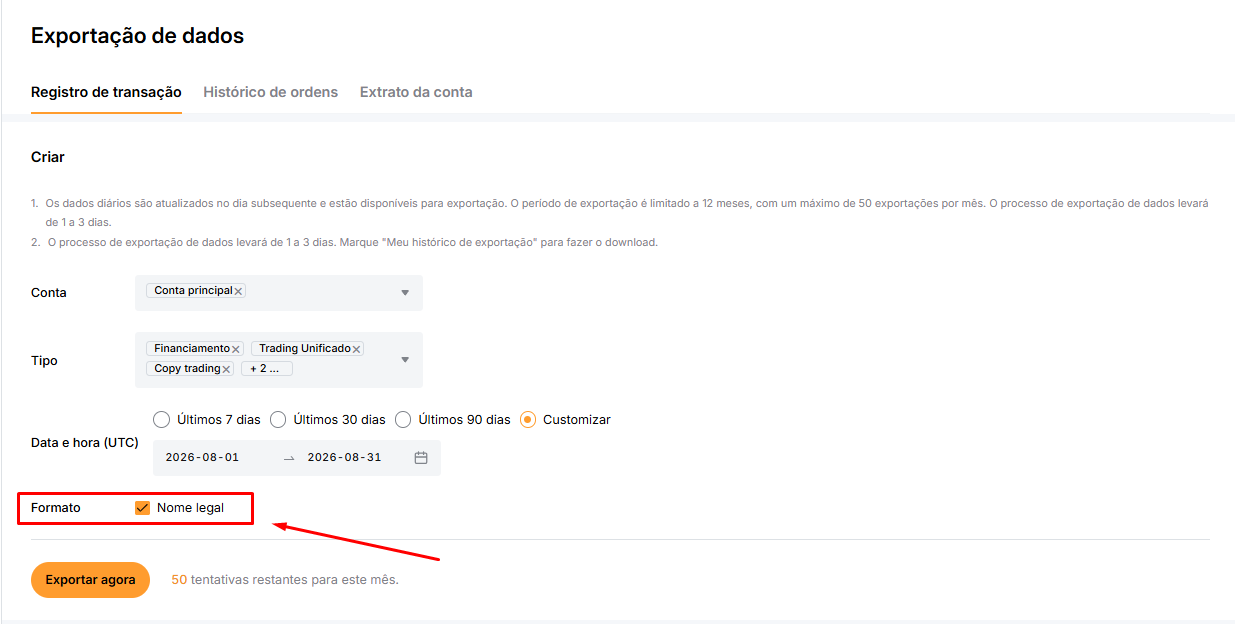Switch to Registro de transação tab
Viewport: 1235px width, 624px height.
pyautogui.click(x=106, y=92)
